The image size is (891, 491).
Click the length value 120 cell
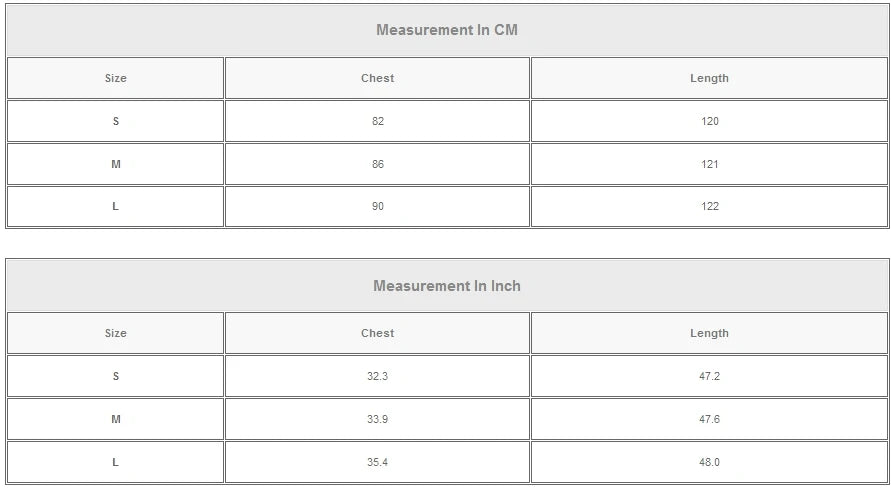coord(709,121)
